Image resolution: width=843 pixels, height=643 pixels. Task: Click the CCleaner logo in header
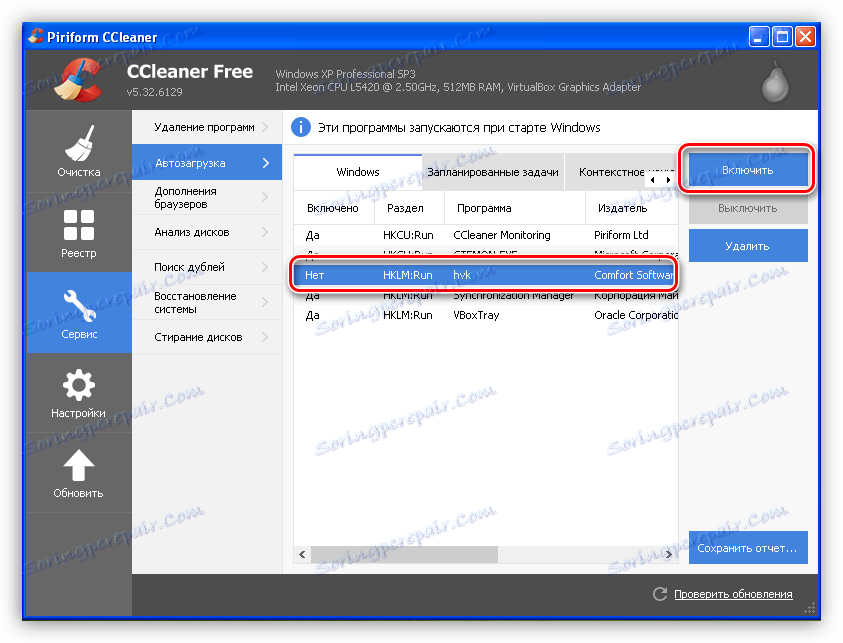79,81
